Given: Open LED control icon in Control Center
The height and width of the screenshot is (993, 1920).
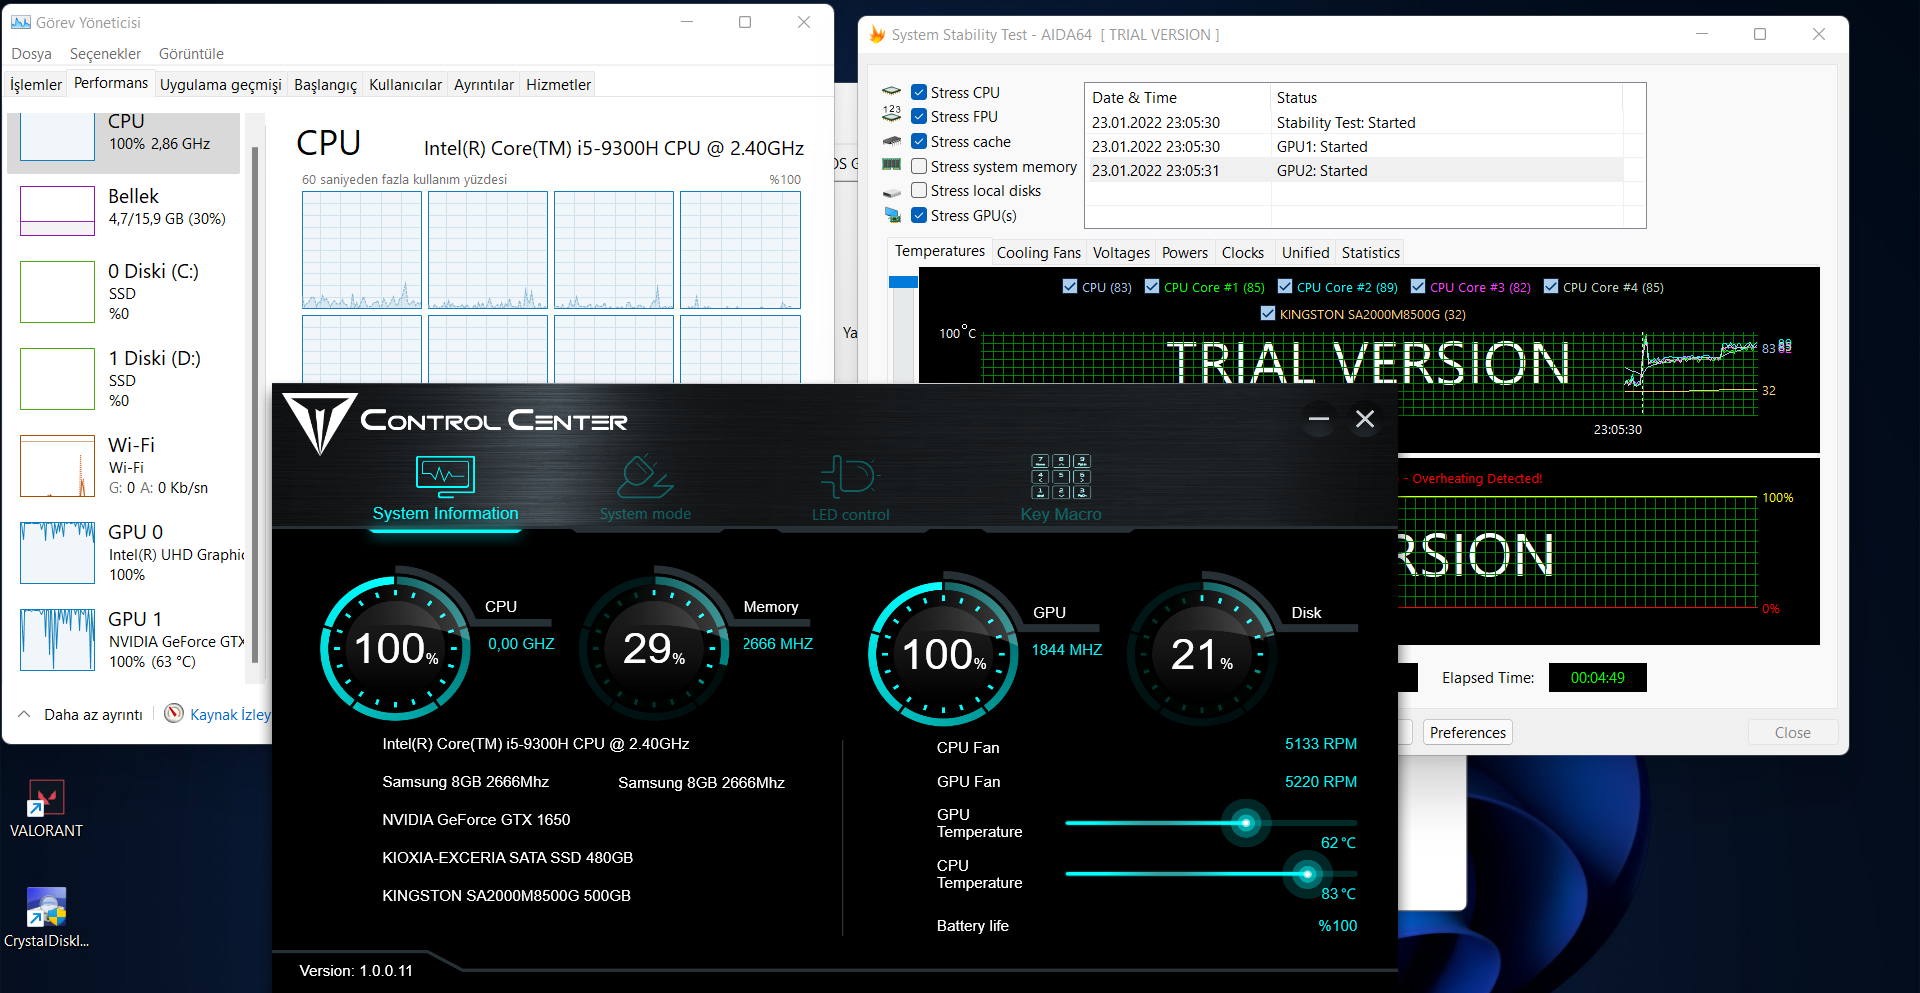Looking at the screenshot, I should click(x=849, y=477).
